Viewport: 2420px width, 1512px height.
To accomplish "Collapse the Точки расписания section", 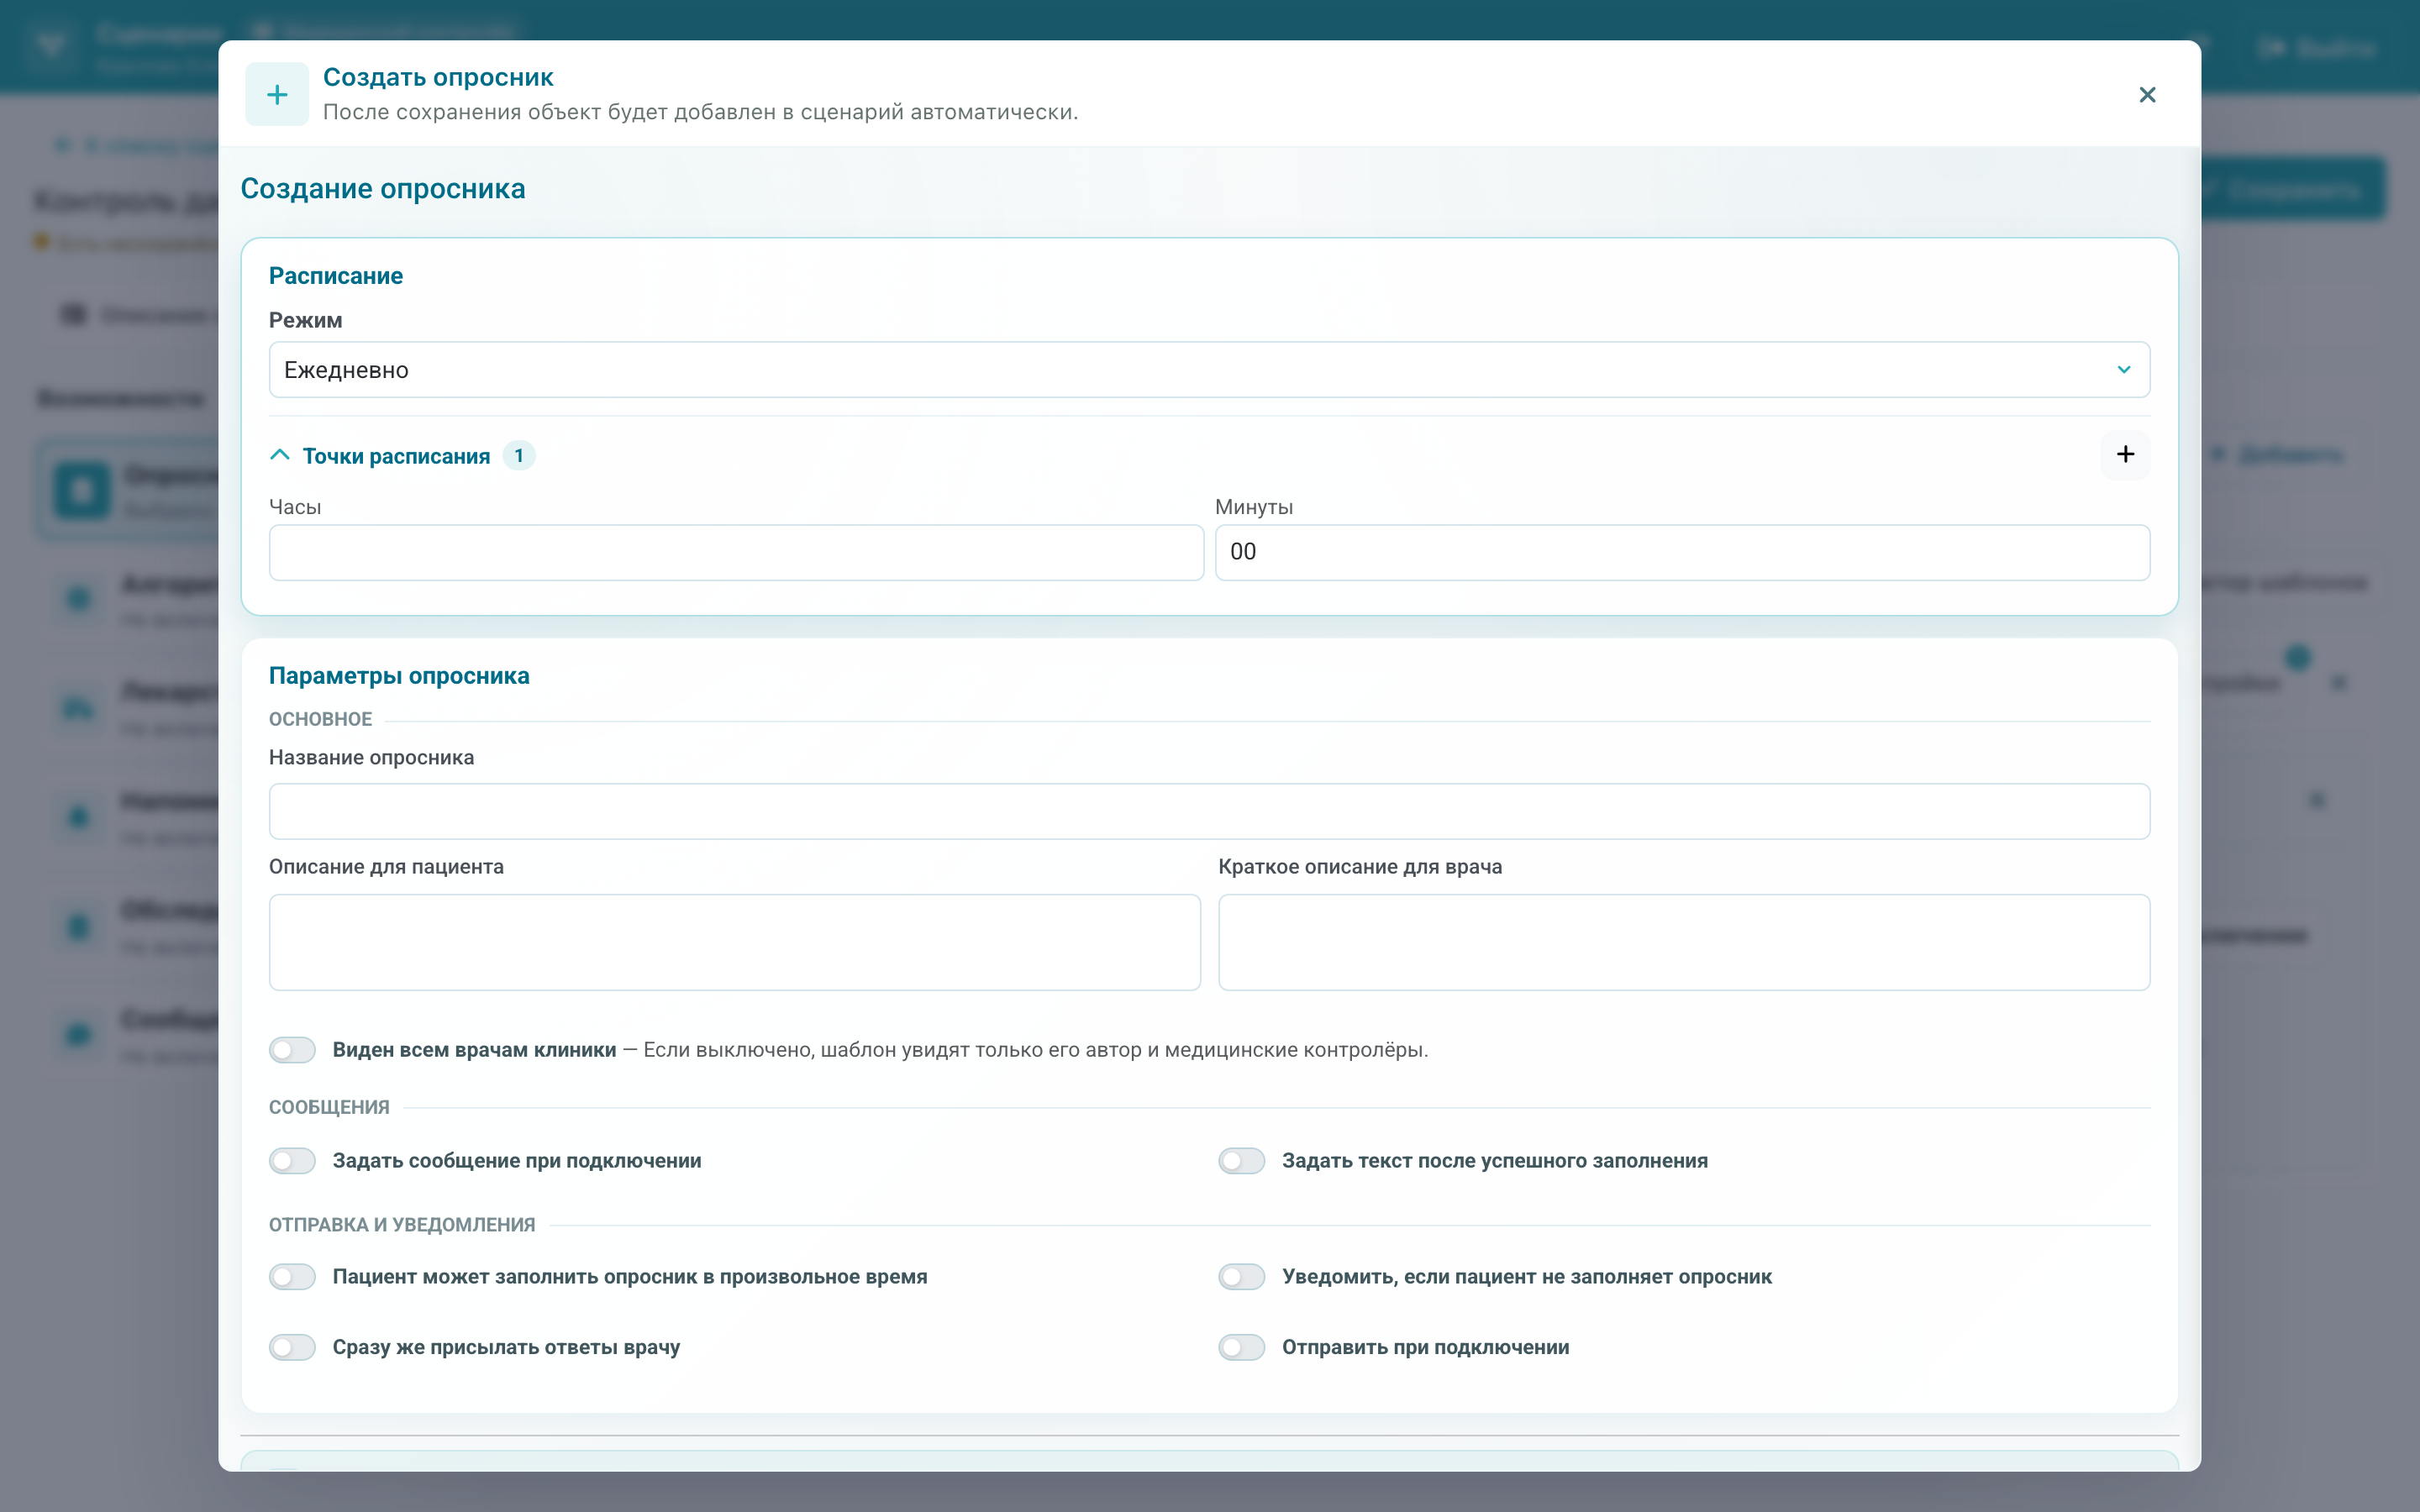I will click(x=280, y=456).
